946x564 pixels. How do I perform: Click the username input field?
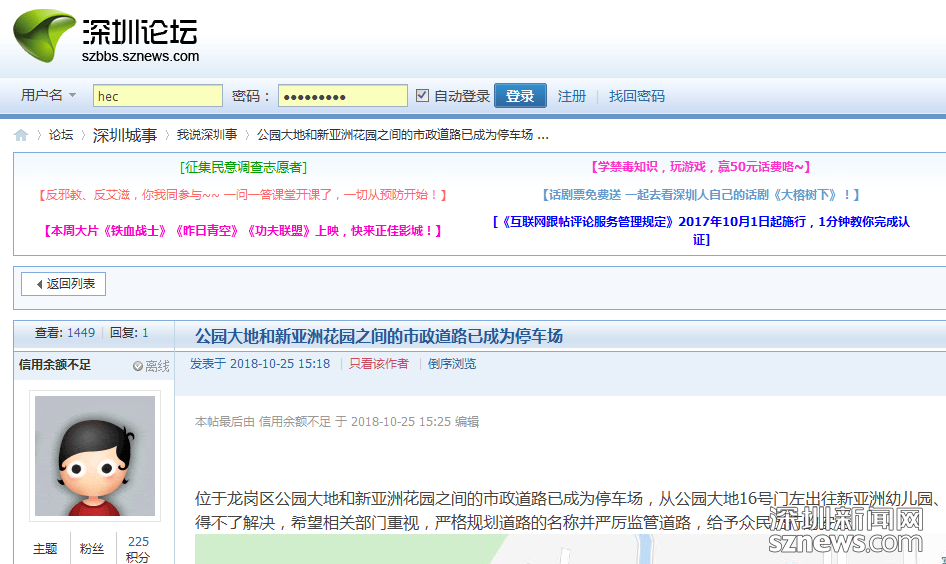[x=158, y=96]
